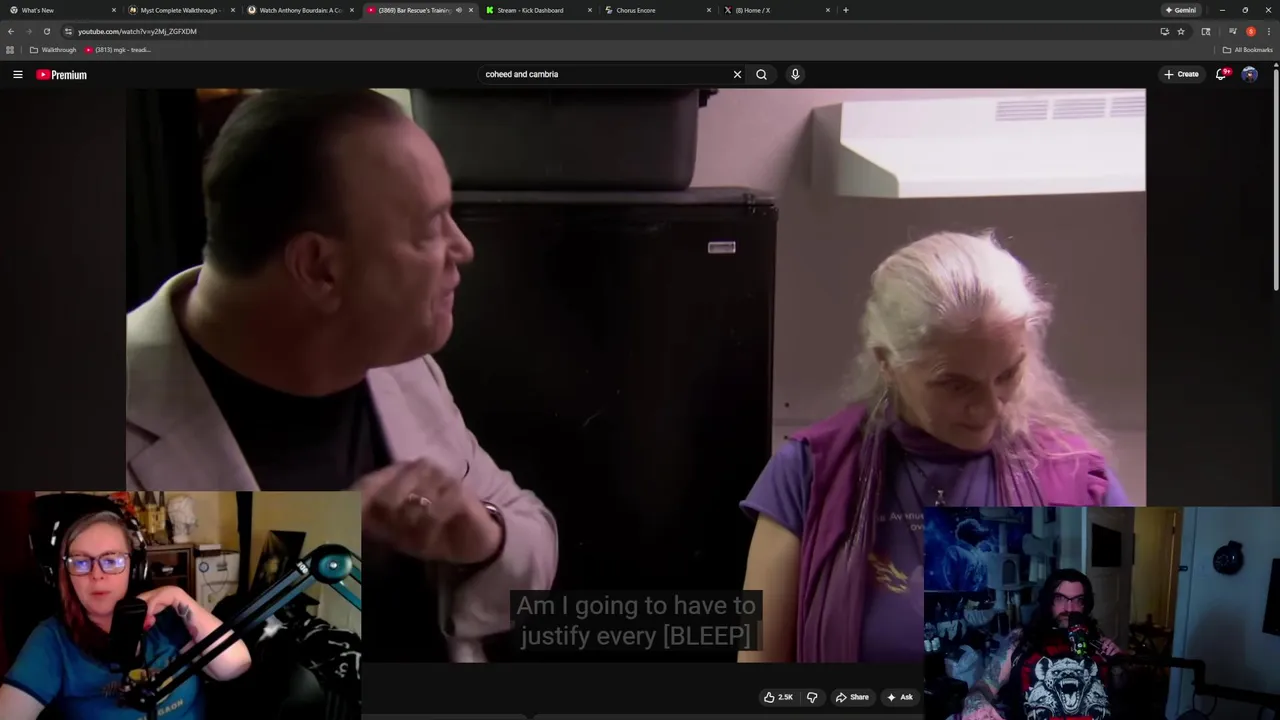Clear the 'coheed and cambria' search text
The height and width of the screenshot is (720, 1280).
tap(737, 74)
